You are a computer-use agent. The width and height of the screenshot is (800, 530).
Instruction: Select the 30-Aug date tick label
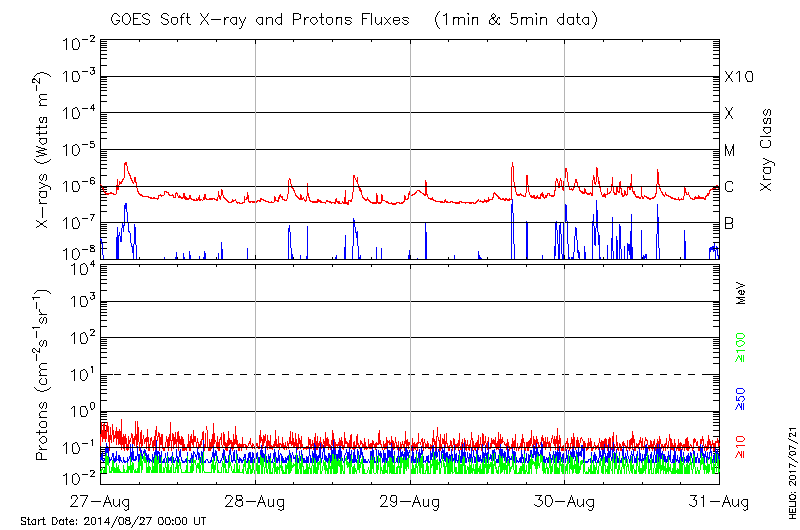point(564,502)
